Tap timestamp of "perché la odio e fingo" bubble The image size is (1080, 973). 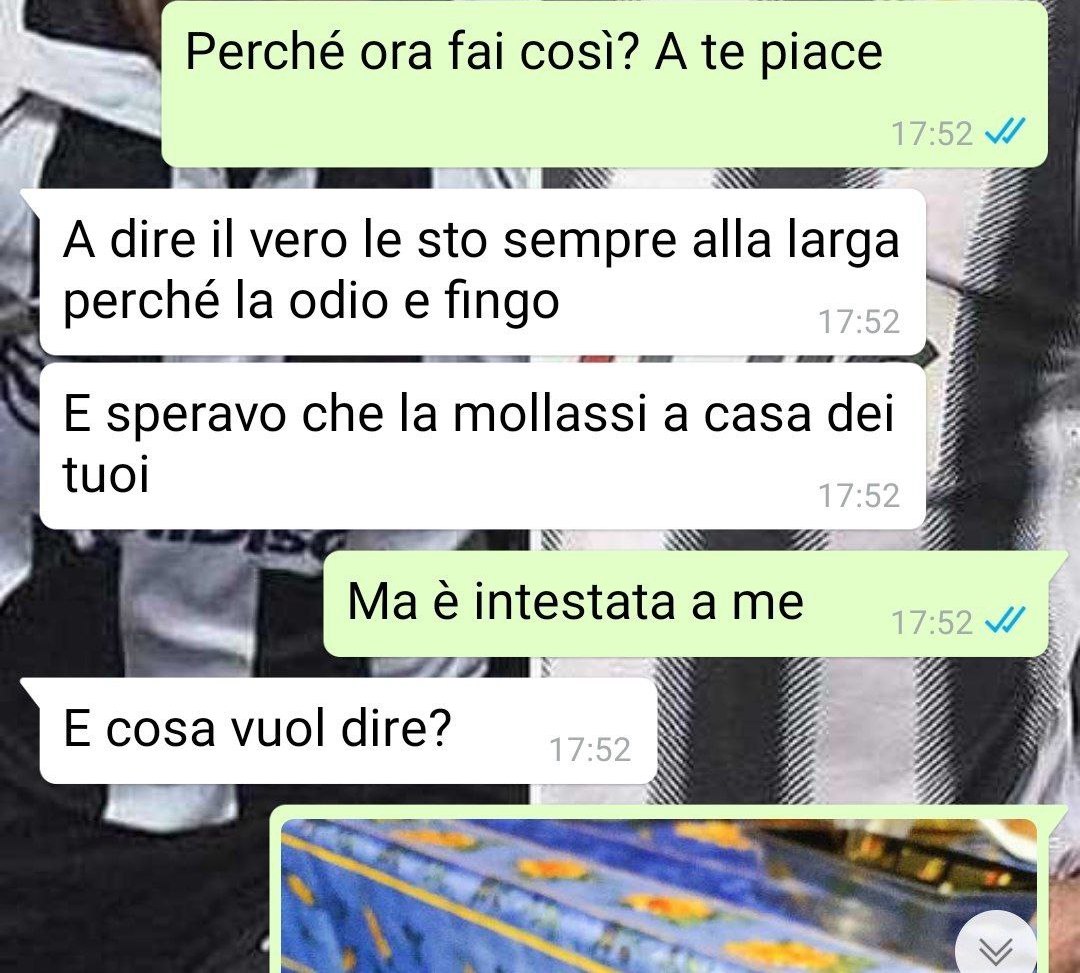tap(858, 322)
